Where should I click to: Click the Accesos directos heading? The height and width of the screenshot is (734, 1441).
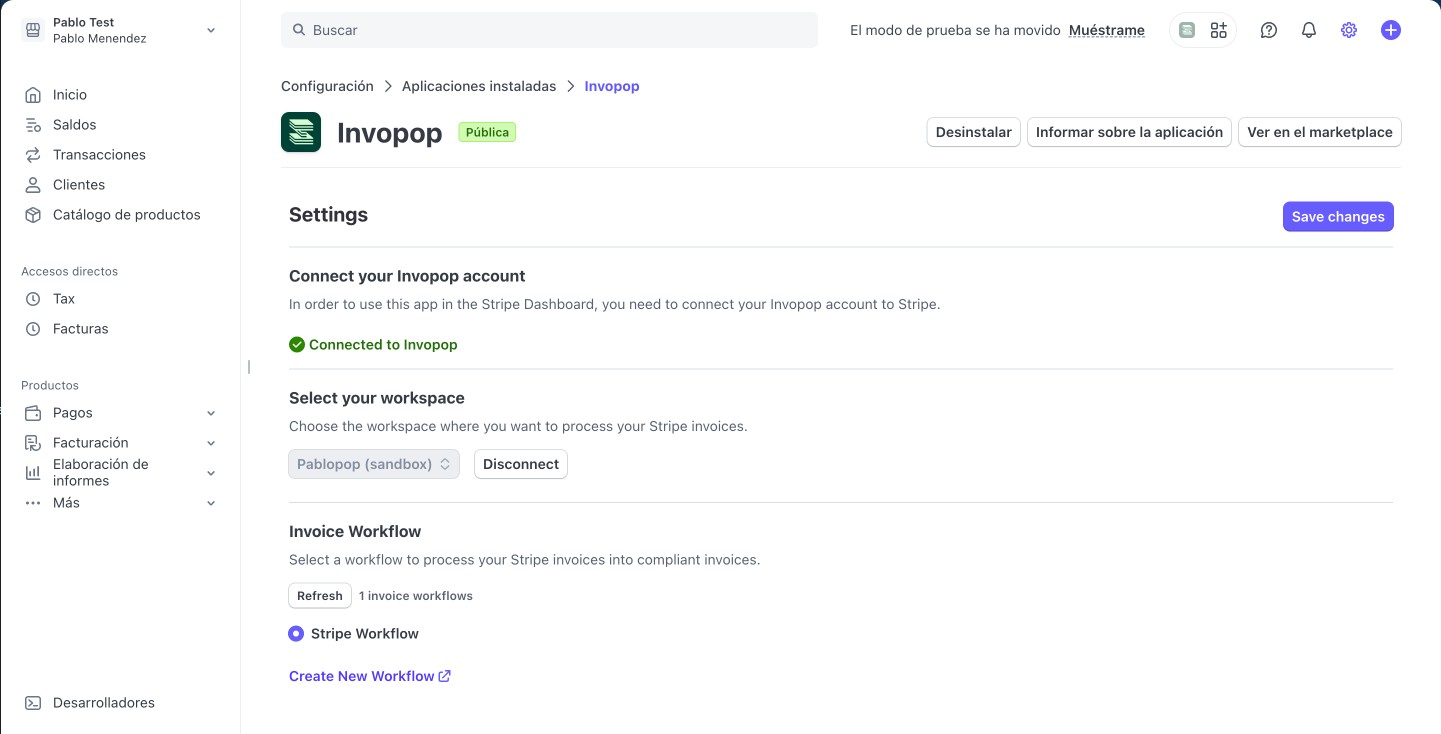[x=69, y=271]
